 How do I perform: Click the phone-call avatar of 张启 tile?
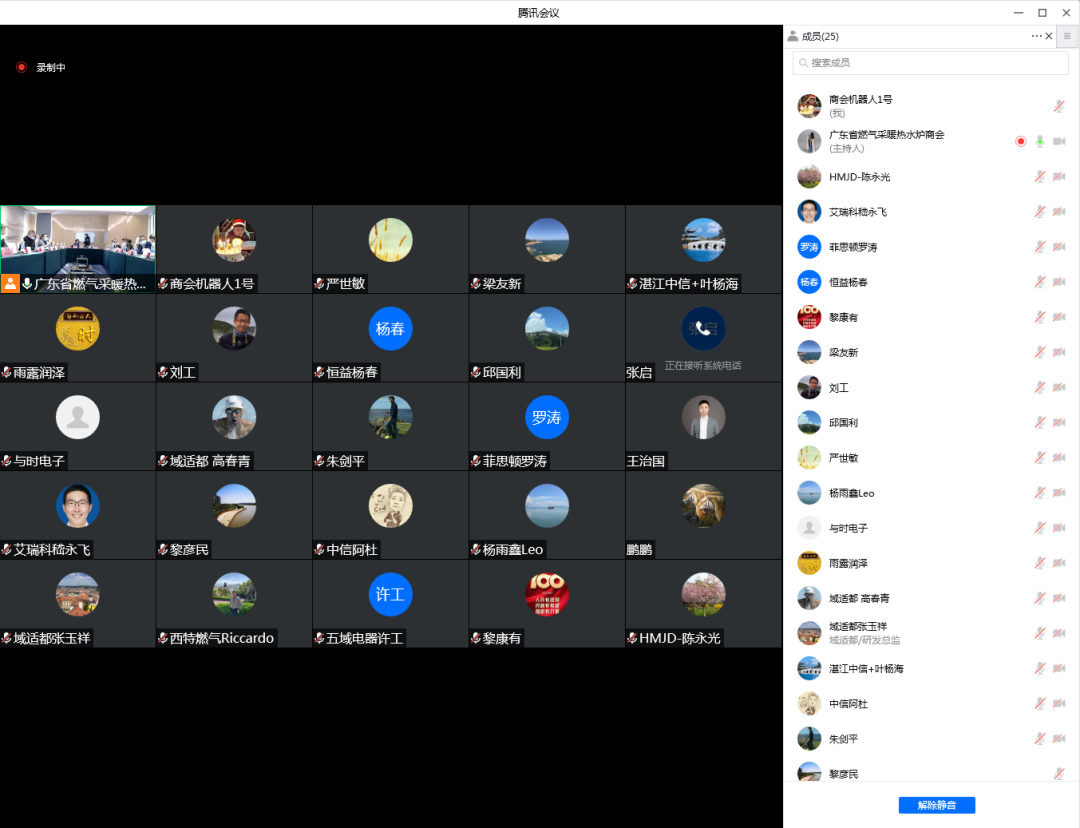[x=703, y=329]
